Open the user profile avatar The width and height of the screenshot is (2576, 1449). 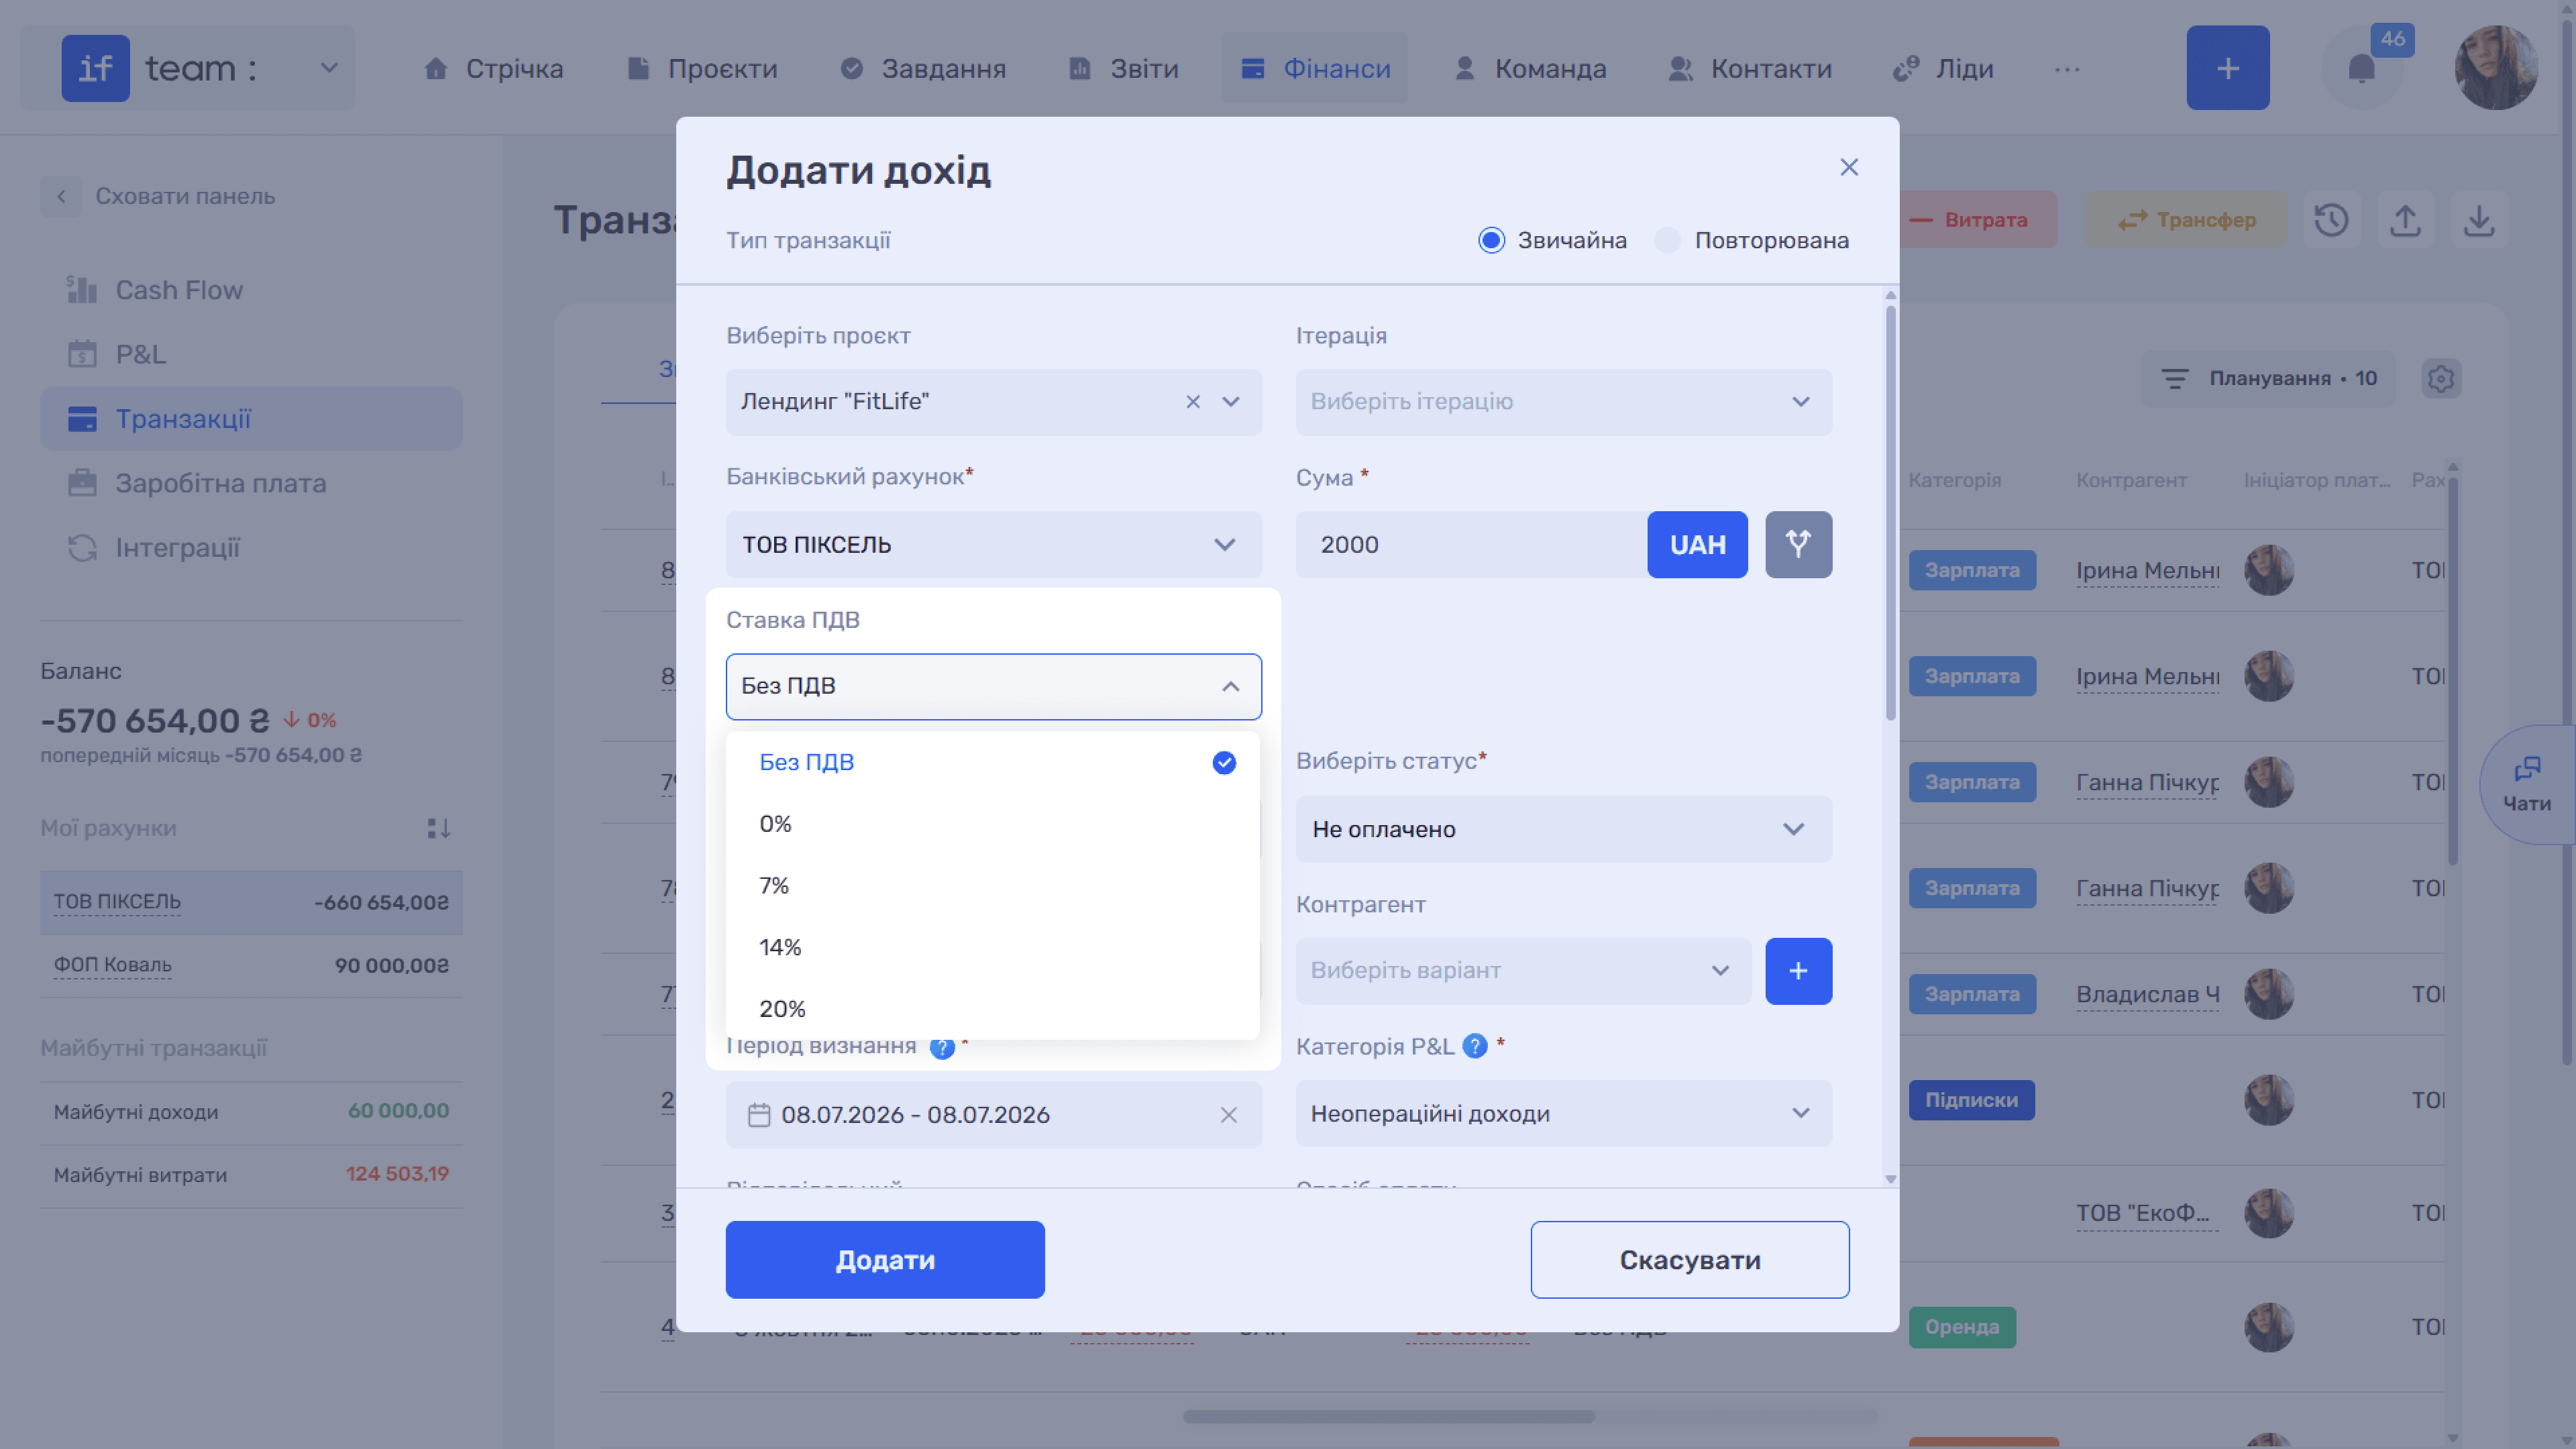pos(2496,68)
